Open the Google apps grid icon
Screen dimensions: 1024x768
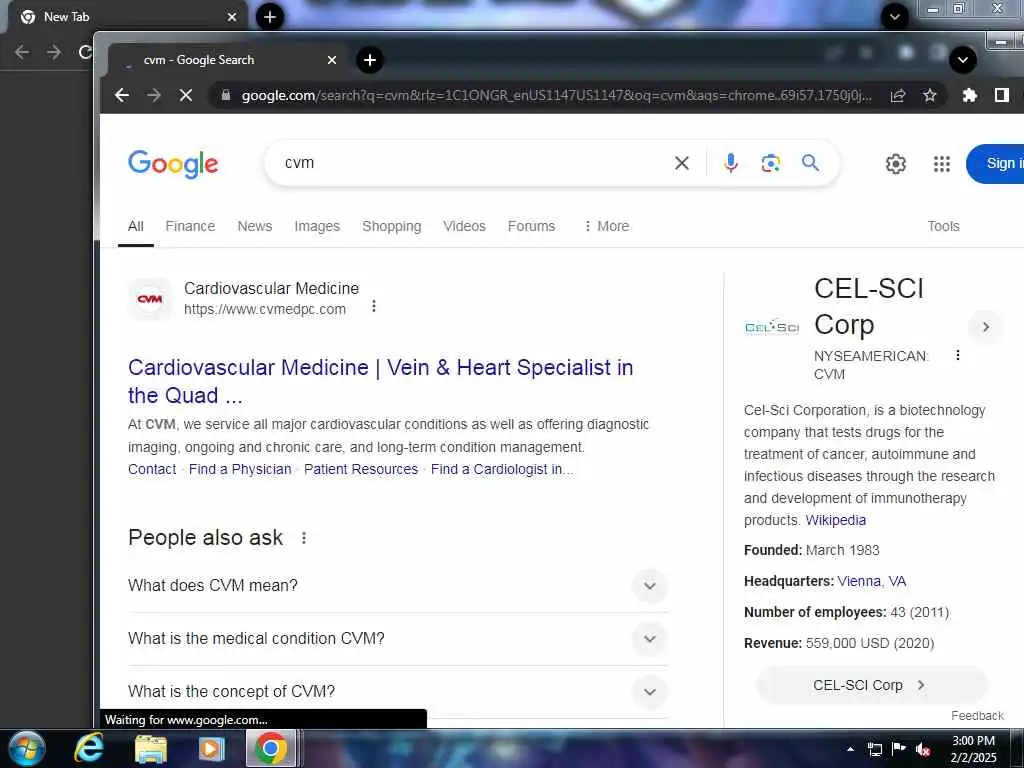coord(942,164)
